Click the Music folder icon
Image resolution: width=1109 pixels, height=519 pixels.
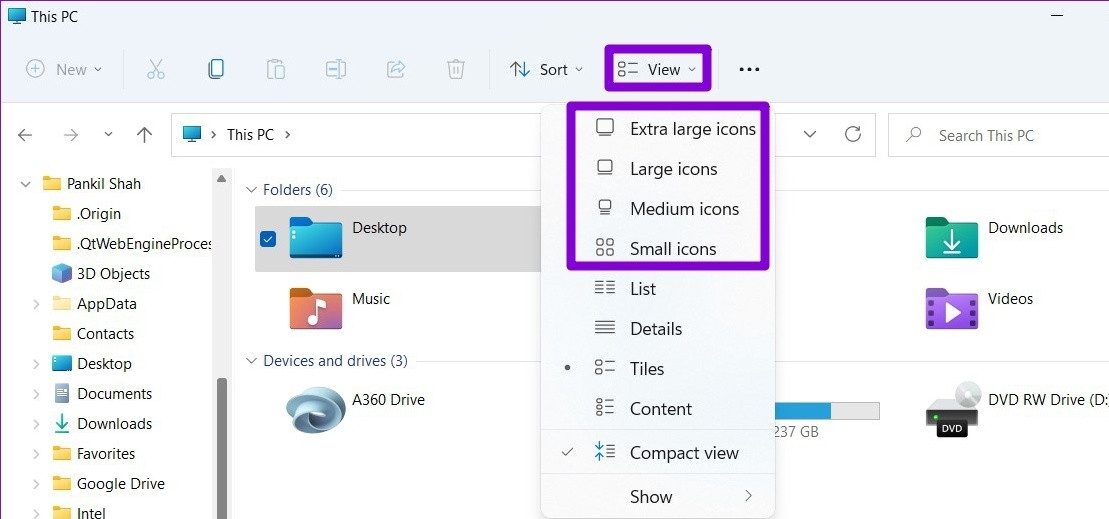click(x=315, y=308)
